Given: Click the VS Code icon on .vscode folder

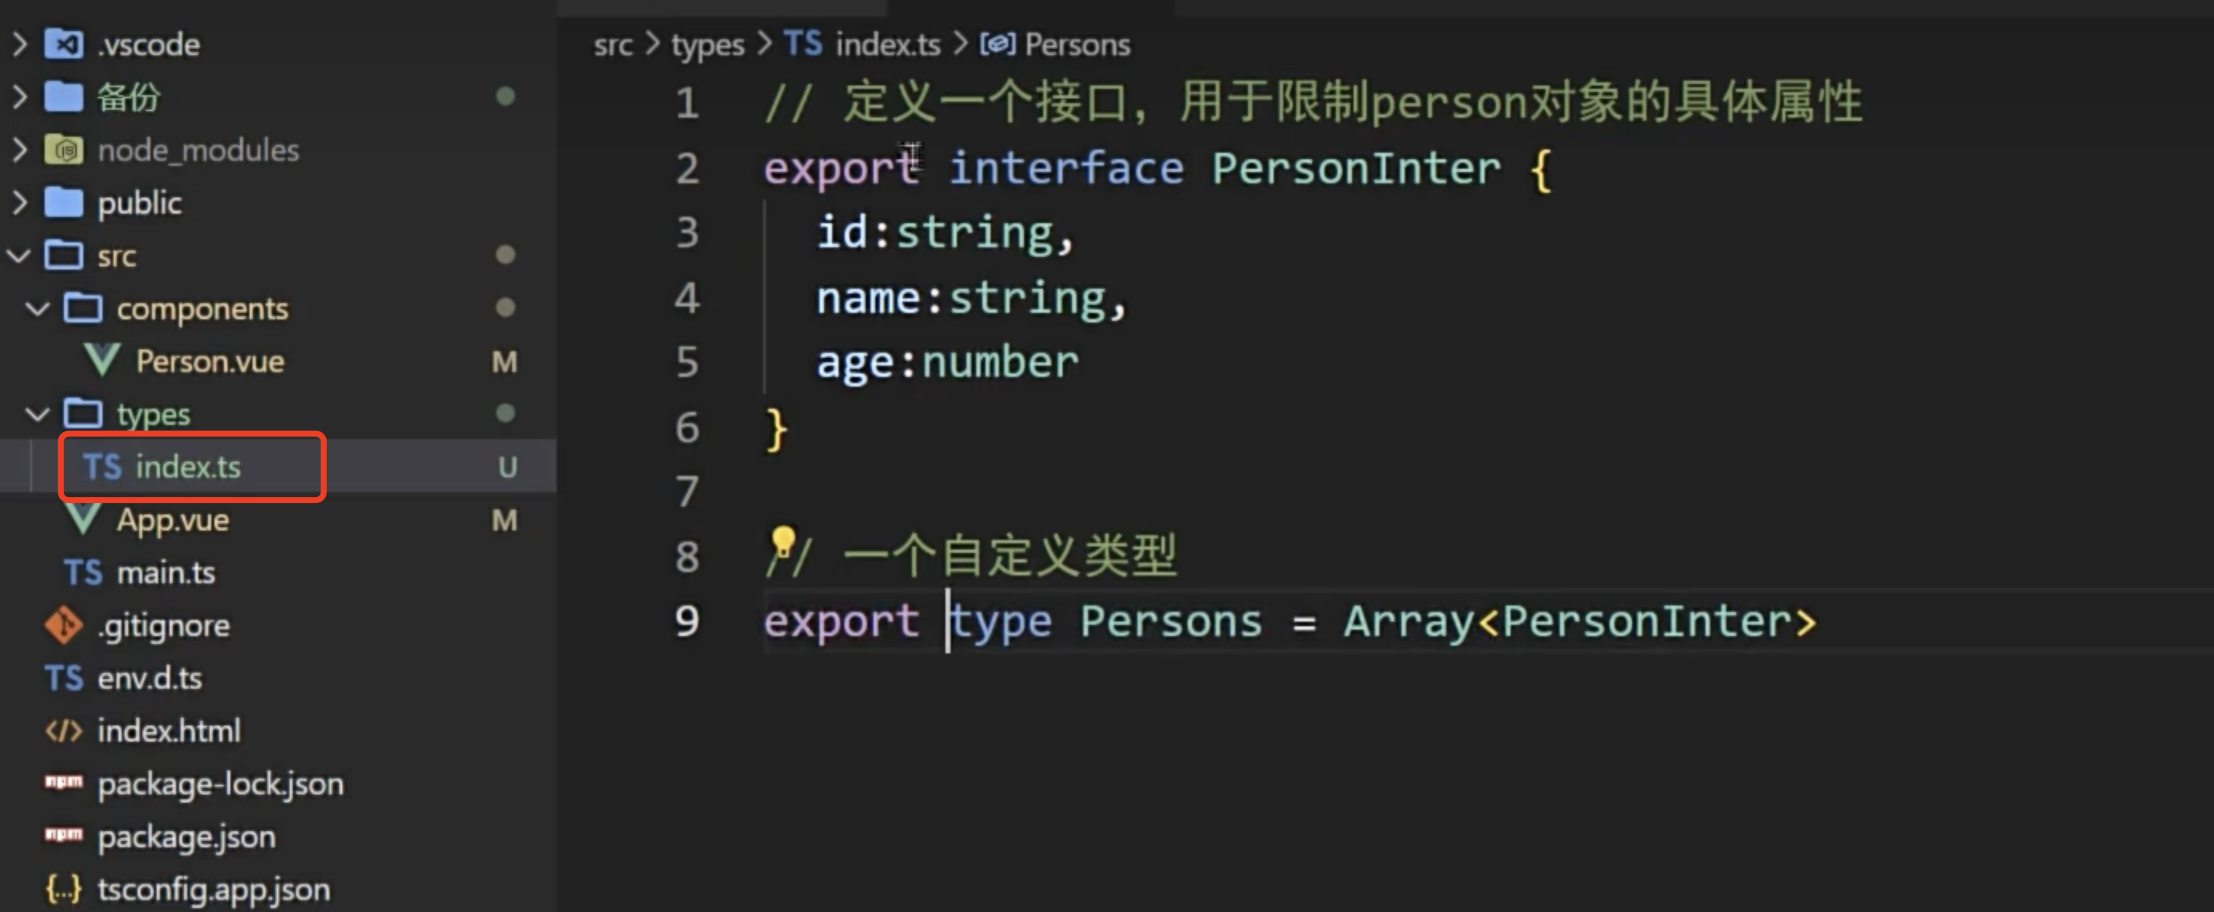Looking at the screenshot, I should pos(64,44).
